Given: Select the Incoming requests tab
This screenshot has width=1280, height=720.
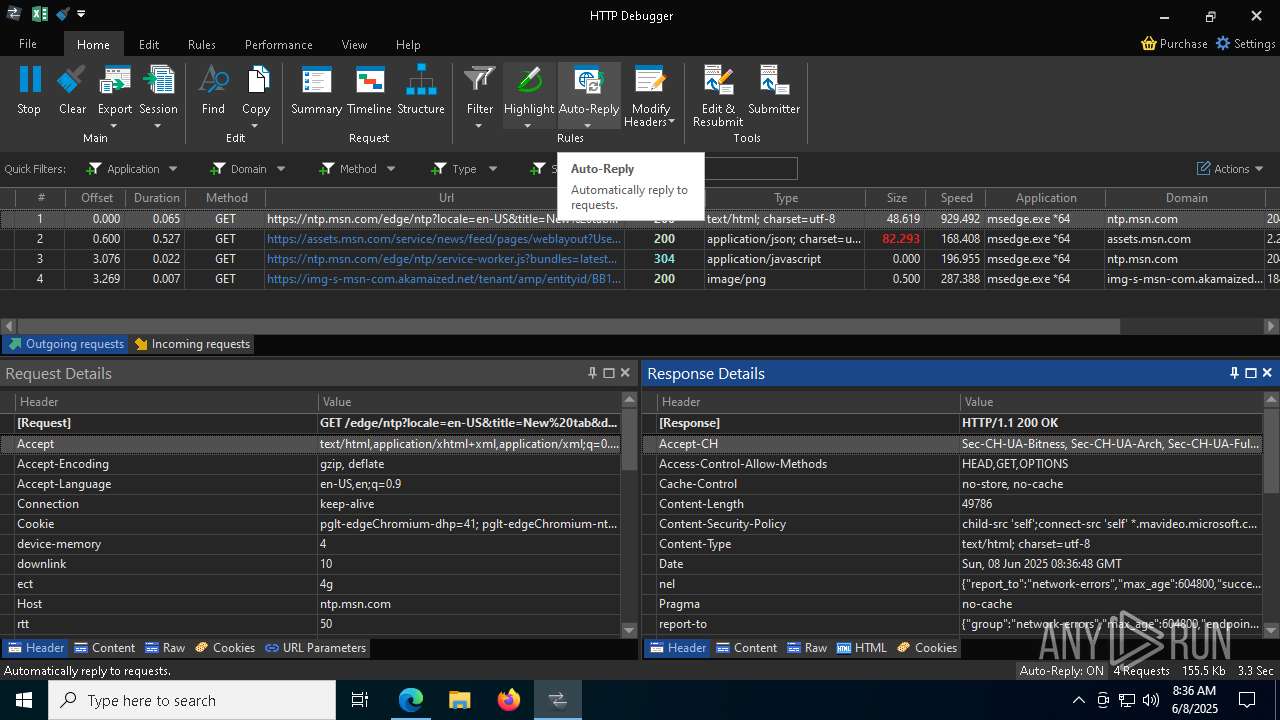Looking at the screenshot, I should click(192, 344).
